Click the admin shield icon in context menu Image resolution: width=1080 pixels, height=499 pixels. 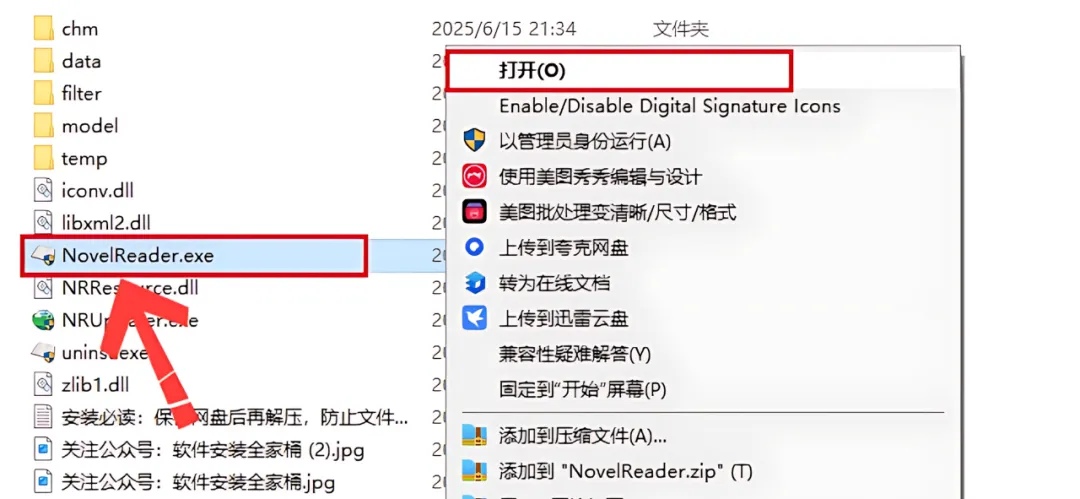pyautogui.click(x=475, y=141)
